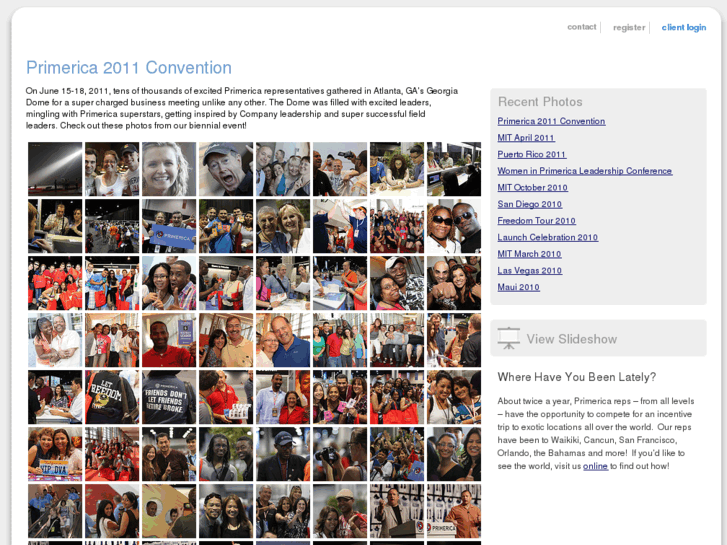Open the Freedom Tour 2010 album

click(536, 221)
